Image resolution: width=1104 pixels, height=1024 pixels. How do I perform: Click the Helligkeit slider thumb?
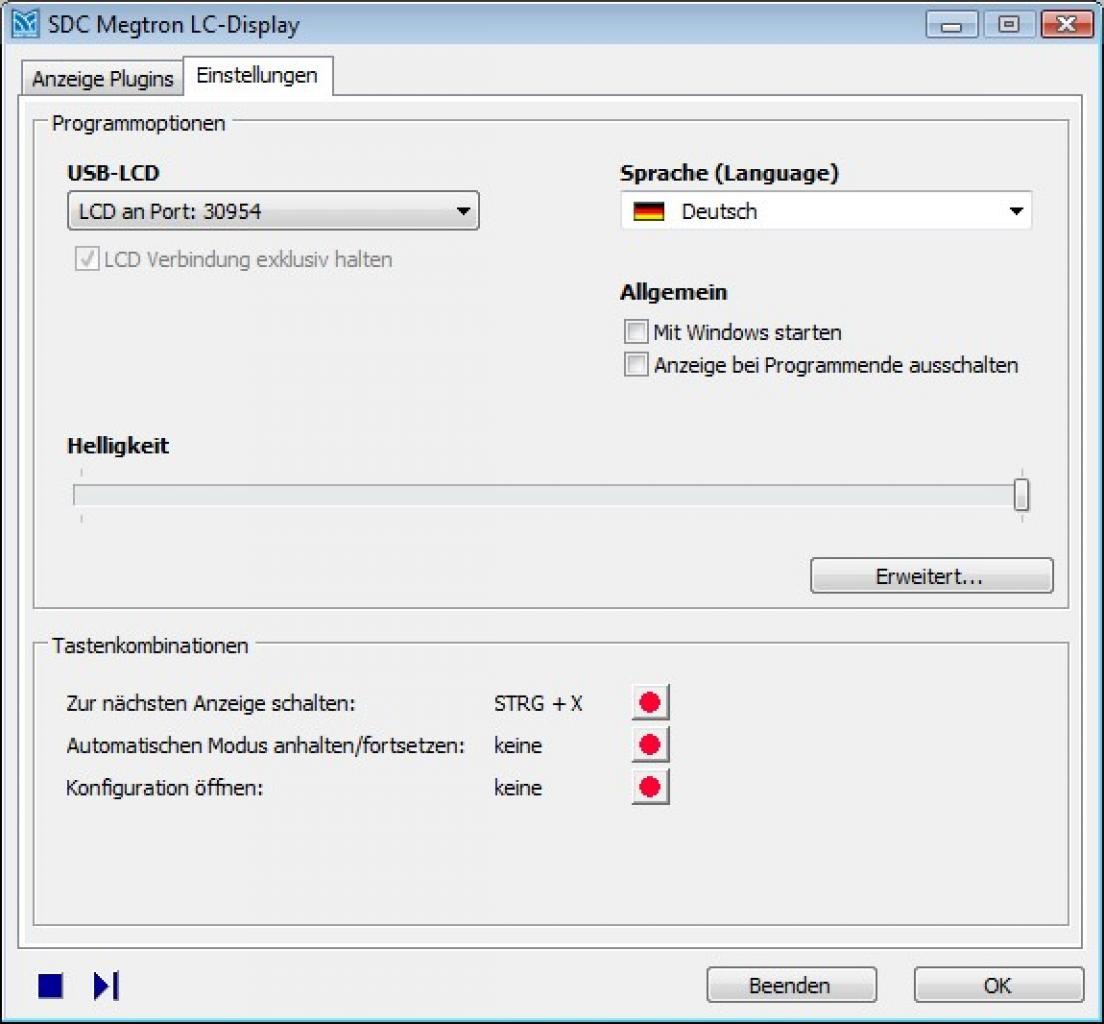pyautogui.click(x=1022, y=494)
